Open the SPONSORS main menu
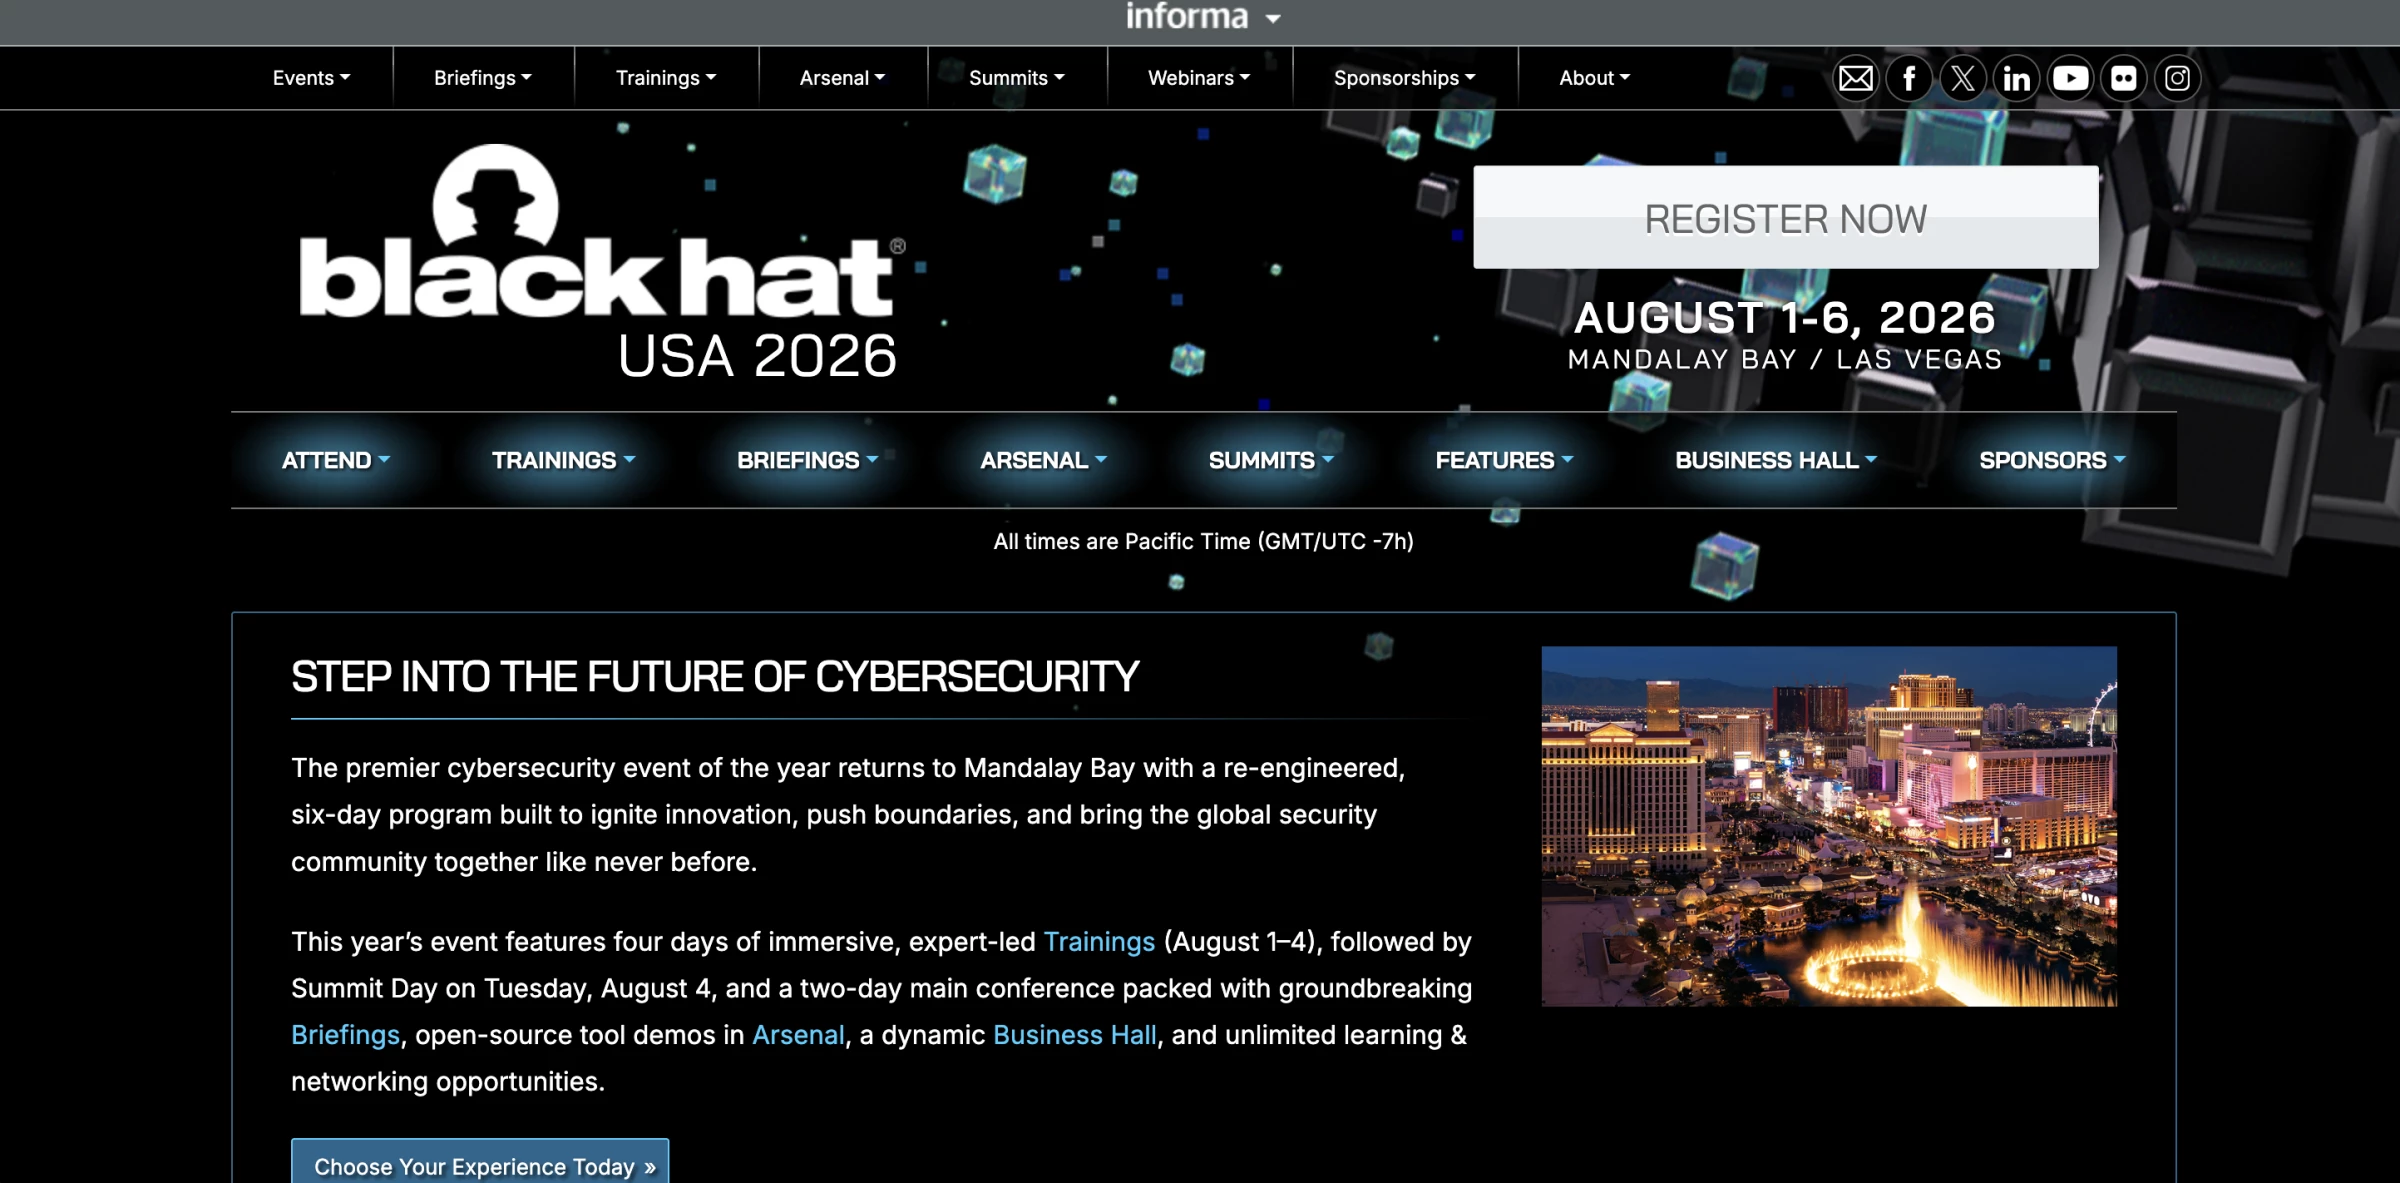Screen dimensions: 2400x1183 click(2053, 460)
